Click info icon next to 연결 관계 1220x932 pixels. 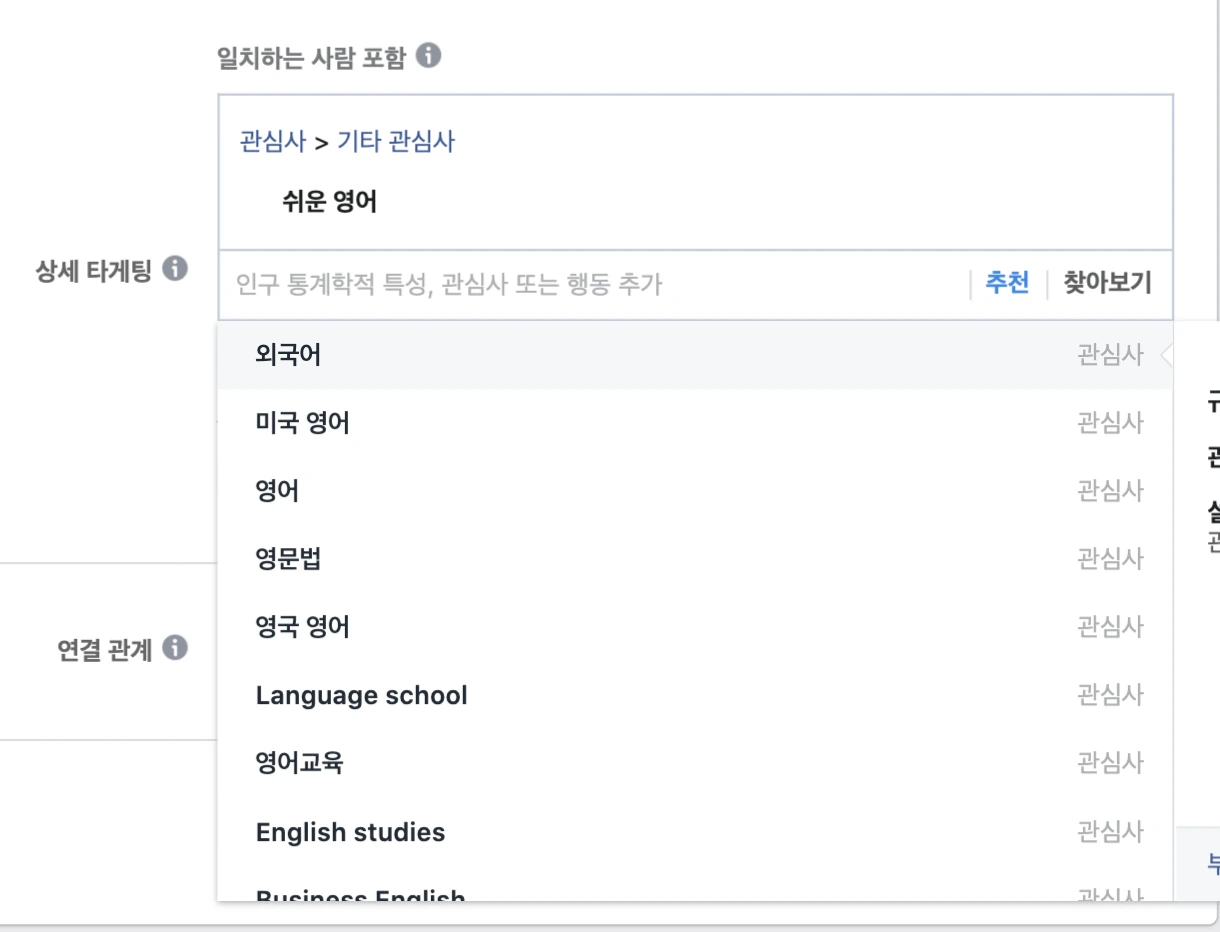click(x=175, y=649)
